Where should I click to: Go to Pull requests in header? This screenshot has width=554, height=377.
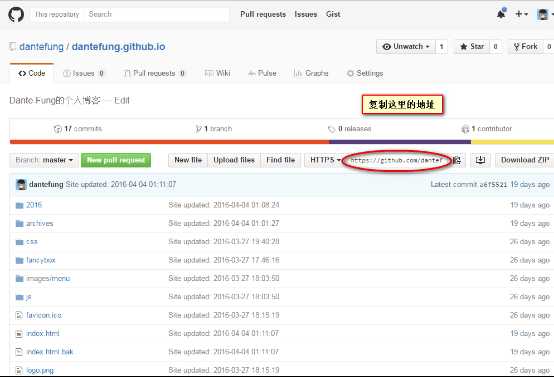pyautogui.click(x=263, y=14)
